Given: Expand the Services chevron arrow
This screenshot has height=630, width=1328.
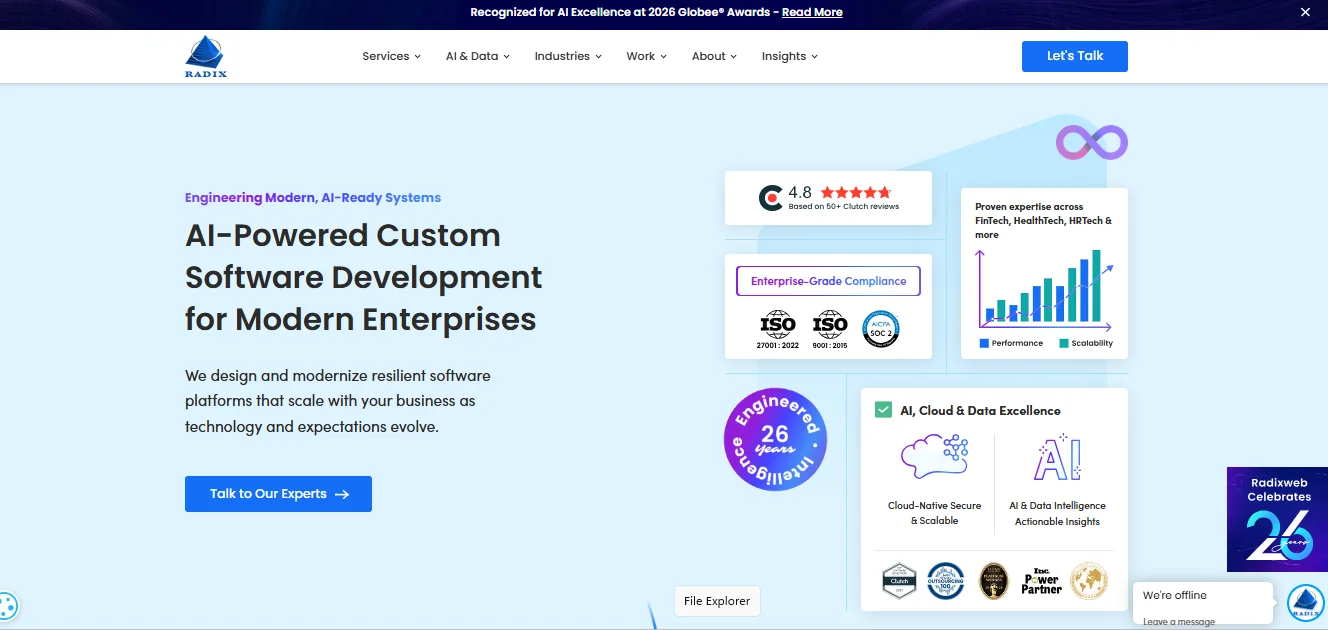Looking at the screenshot, I should pos(417,57).
